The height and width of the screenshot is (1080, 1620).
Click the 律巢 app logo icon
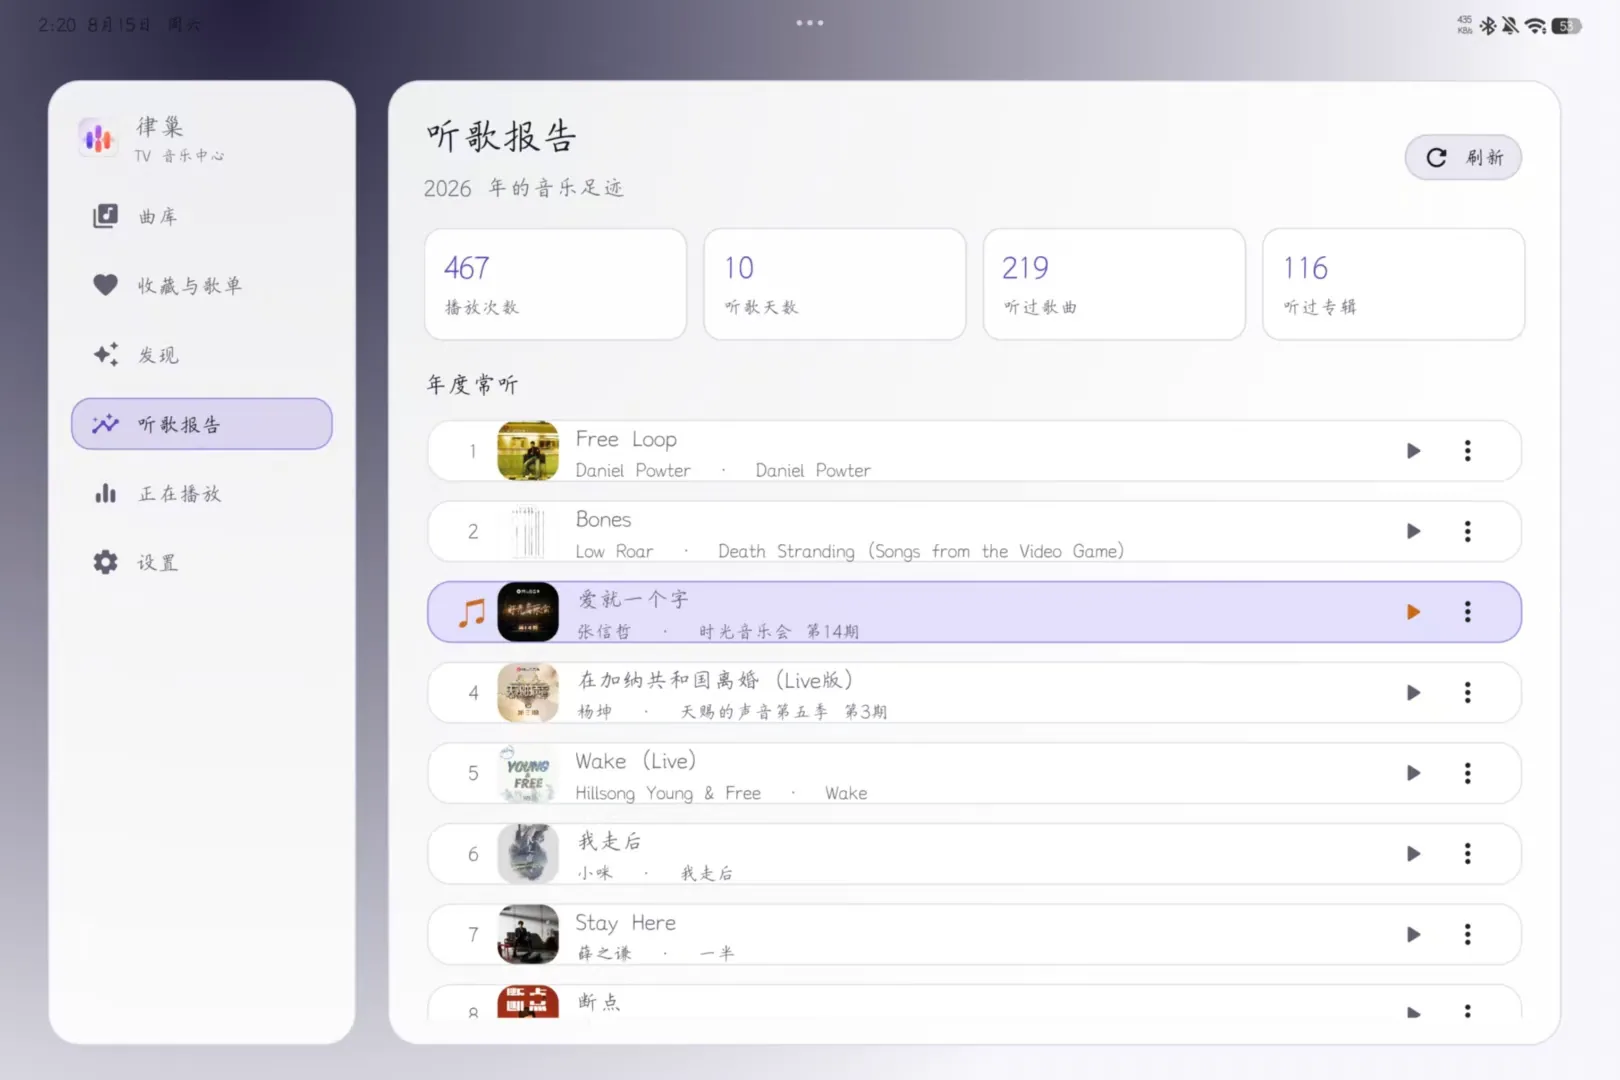98,138
